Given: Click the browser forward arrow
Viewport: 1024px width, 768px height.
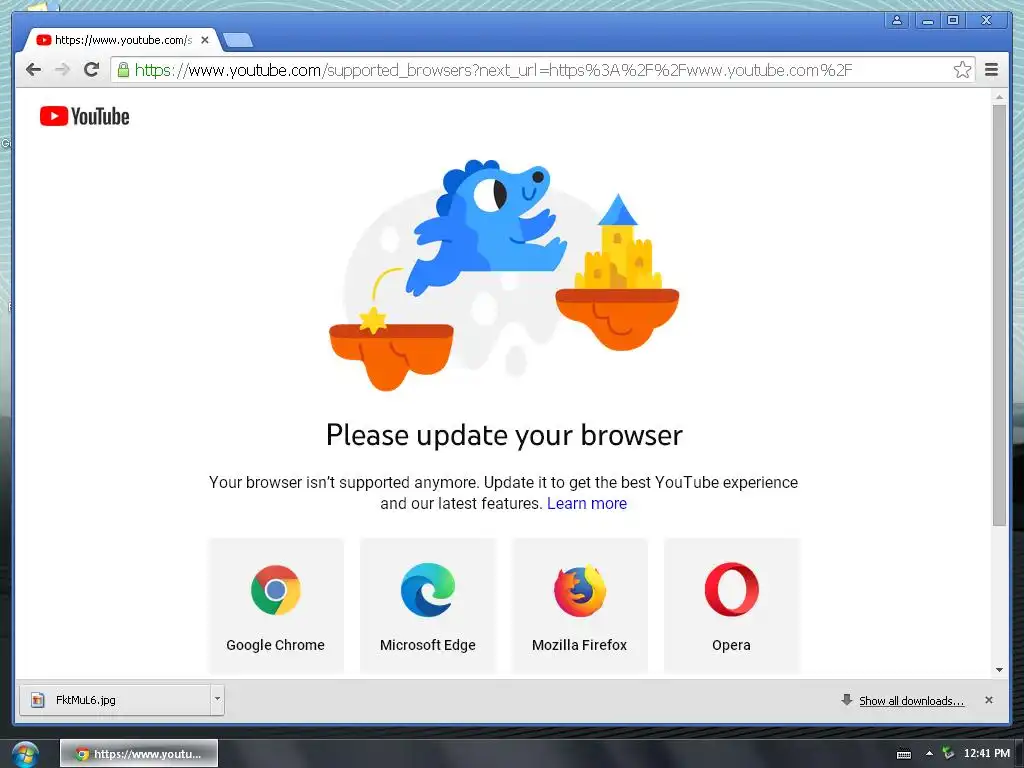Looking at the screenshot, I should [62, 69].
